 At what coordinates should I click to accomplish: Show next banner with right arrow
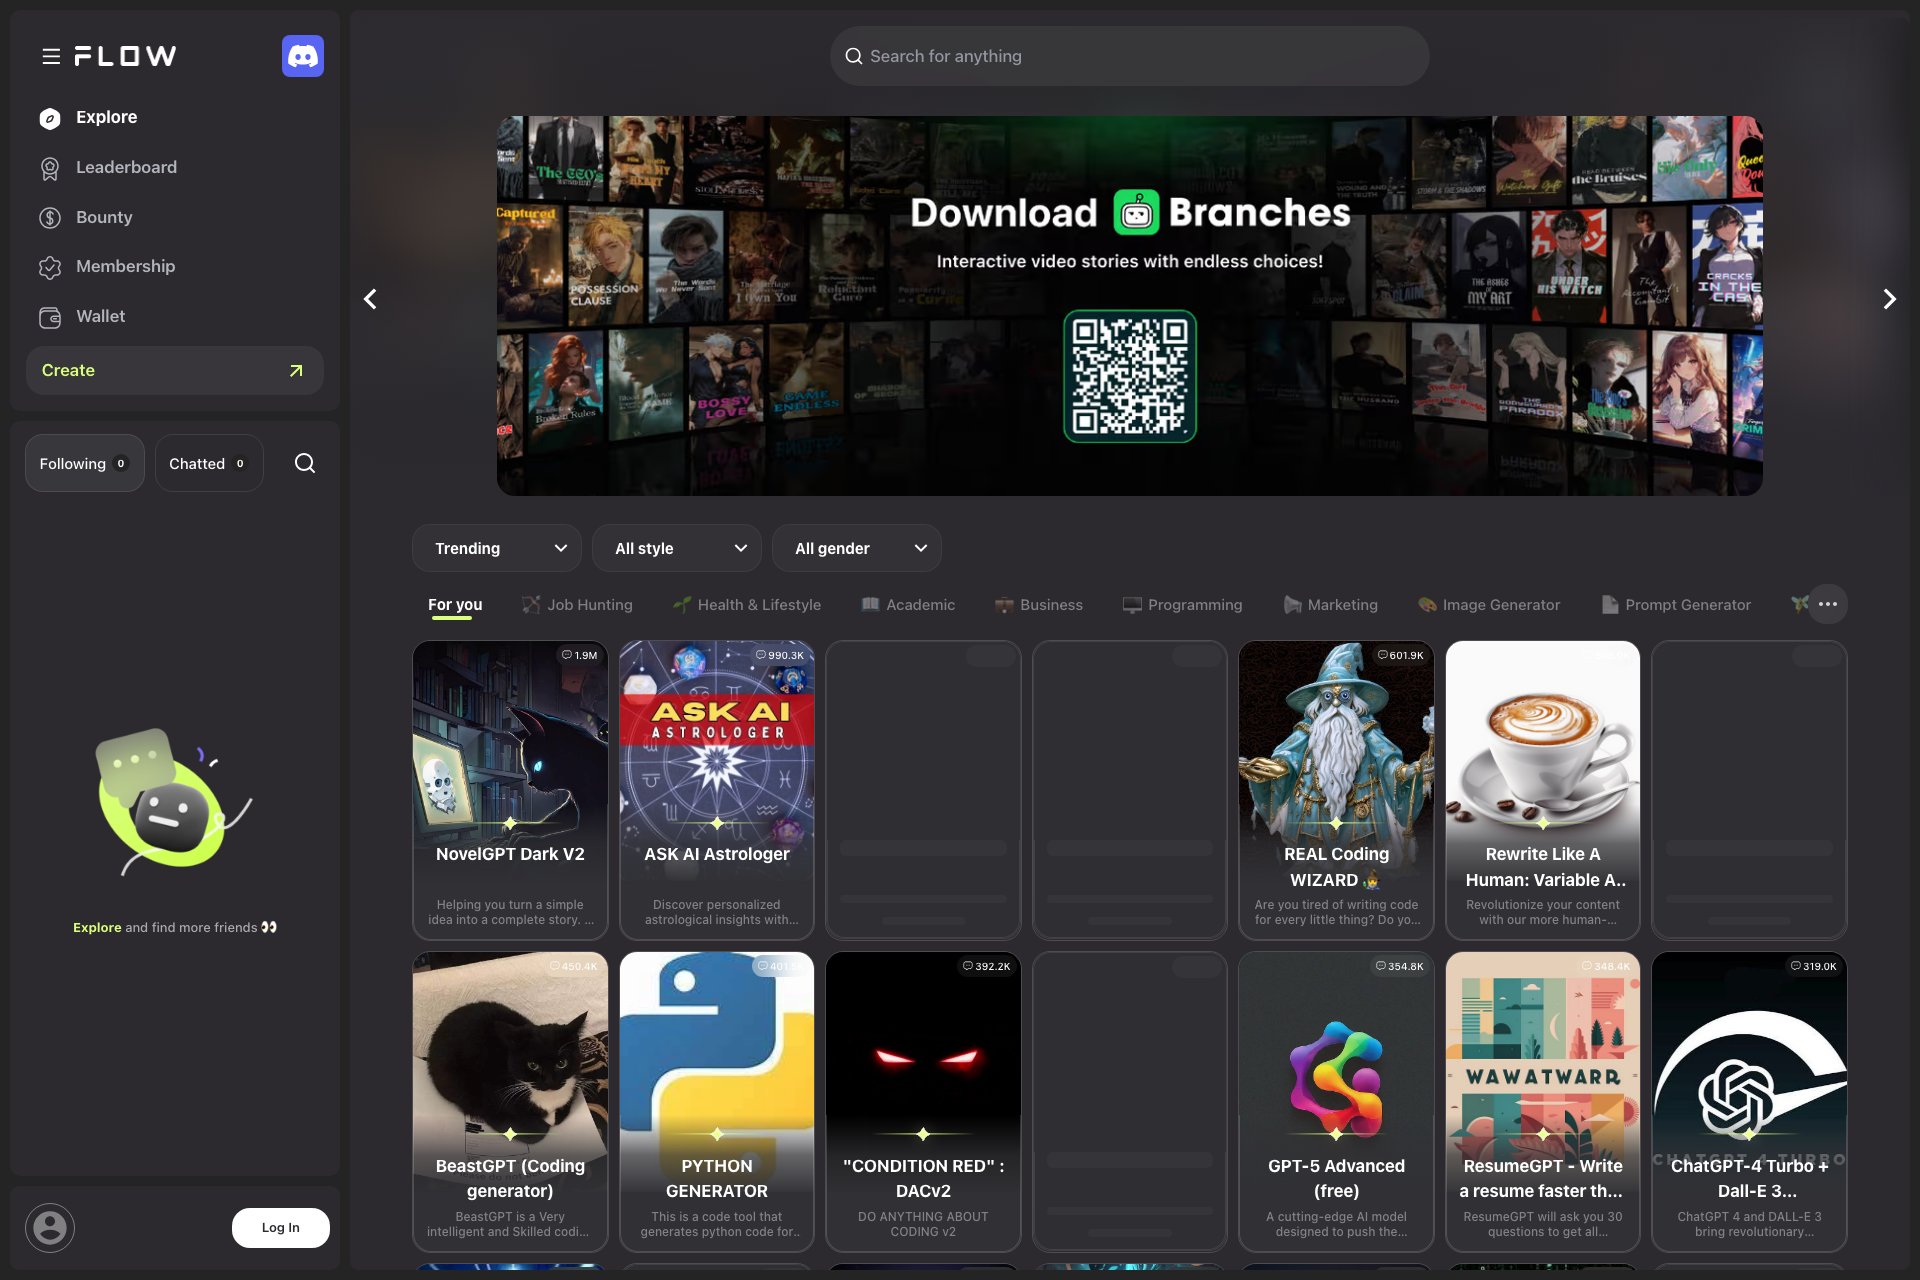click(1888, 299)
